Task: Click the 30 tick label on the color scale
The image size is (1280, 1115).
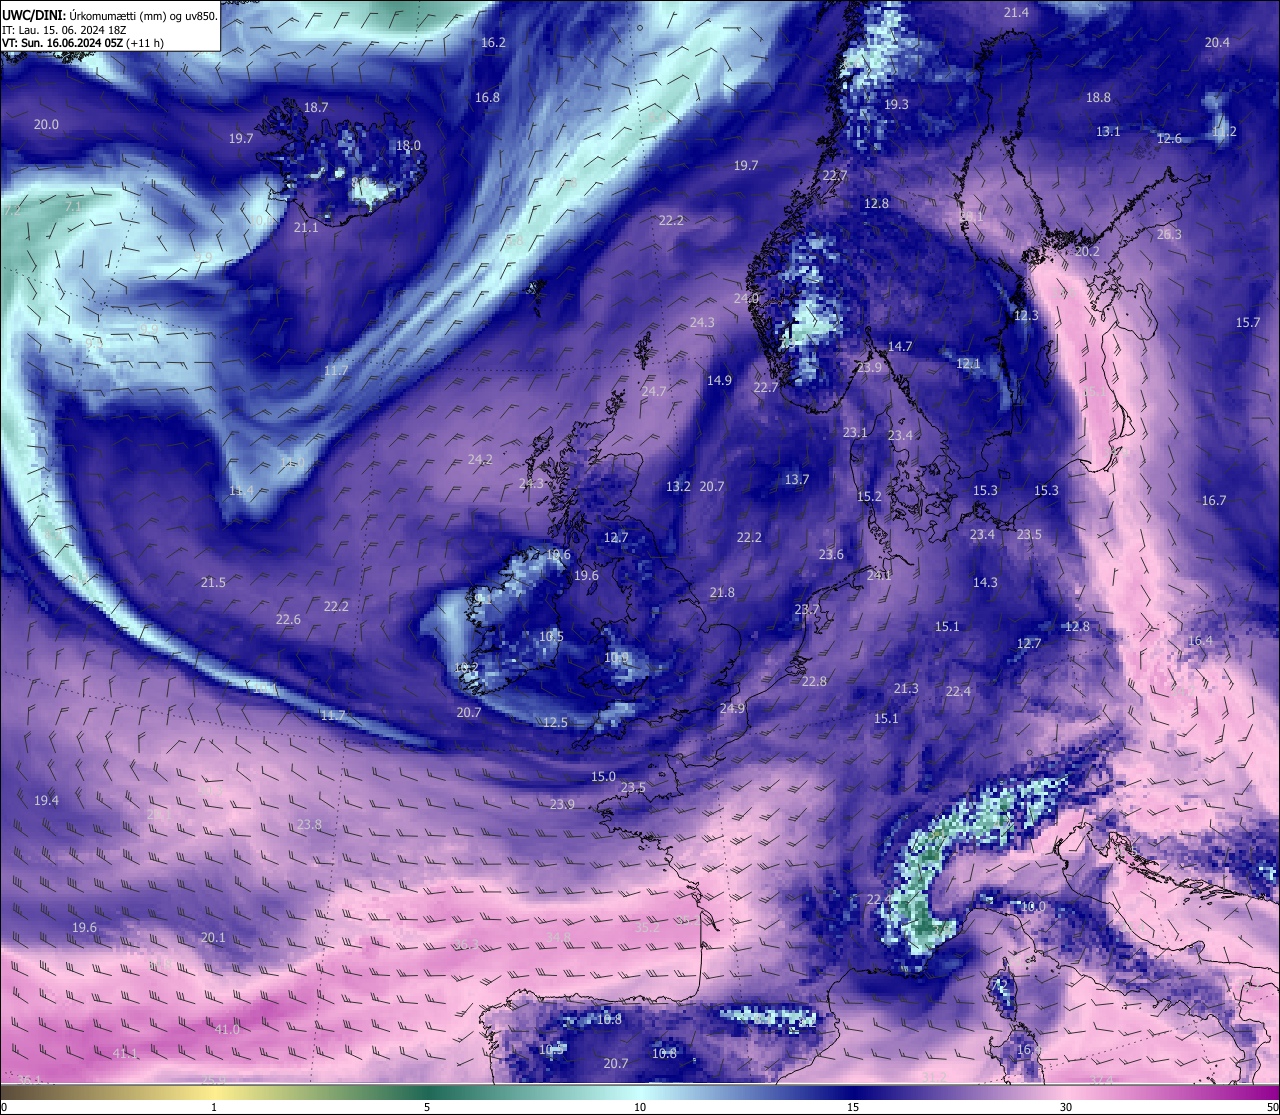Action: click(1066, 1107)
